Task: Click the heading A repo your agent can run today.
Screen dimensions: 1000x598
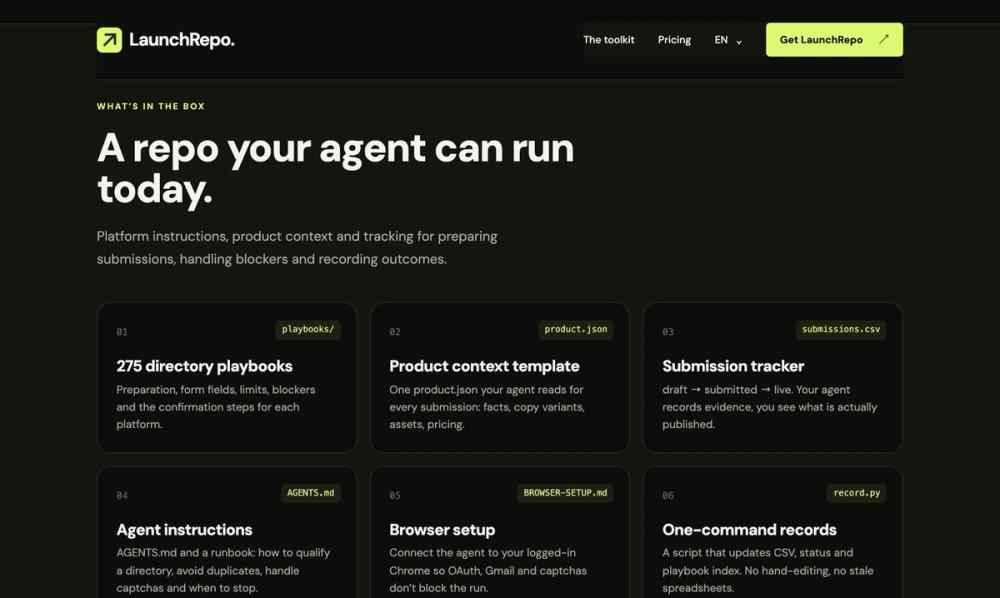Action: coord(335,168)
